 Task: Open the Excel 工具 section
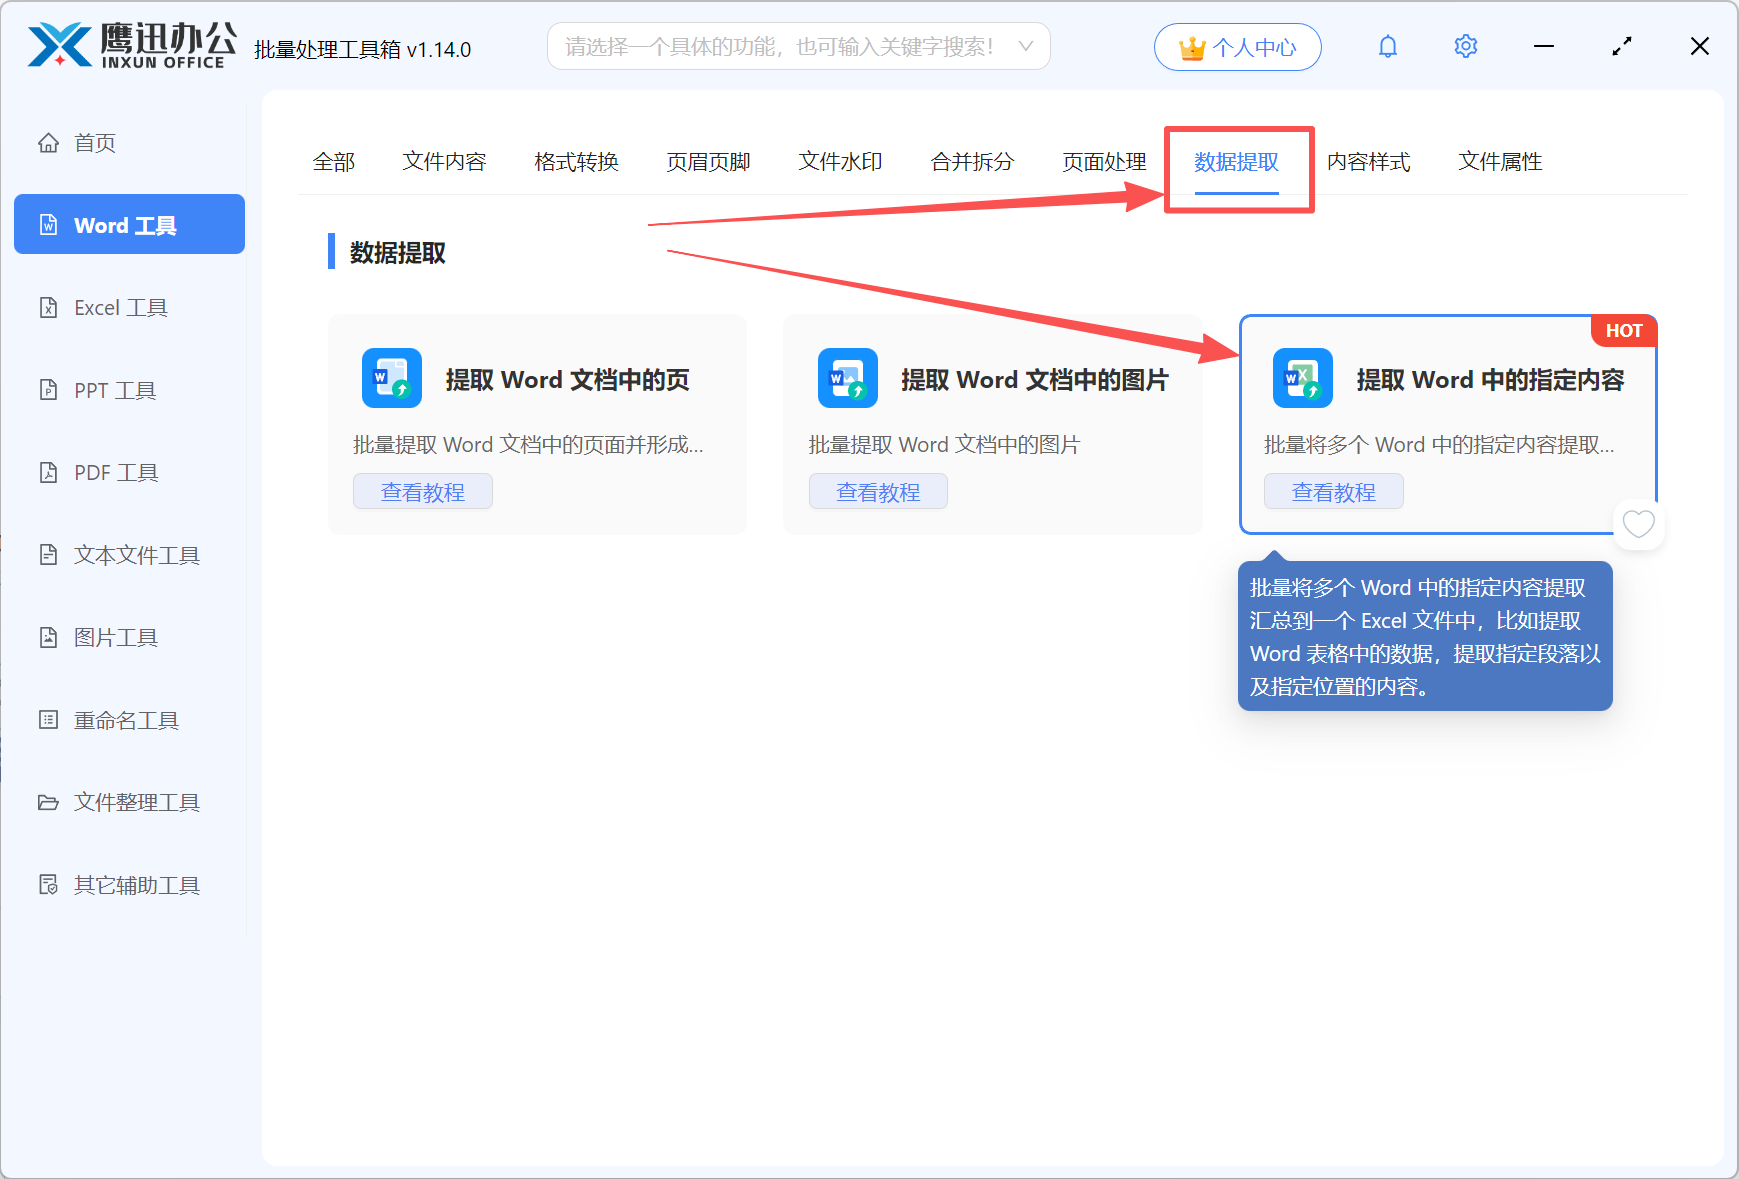tap(121, 307)
